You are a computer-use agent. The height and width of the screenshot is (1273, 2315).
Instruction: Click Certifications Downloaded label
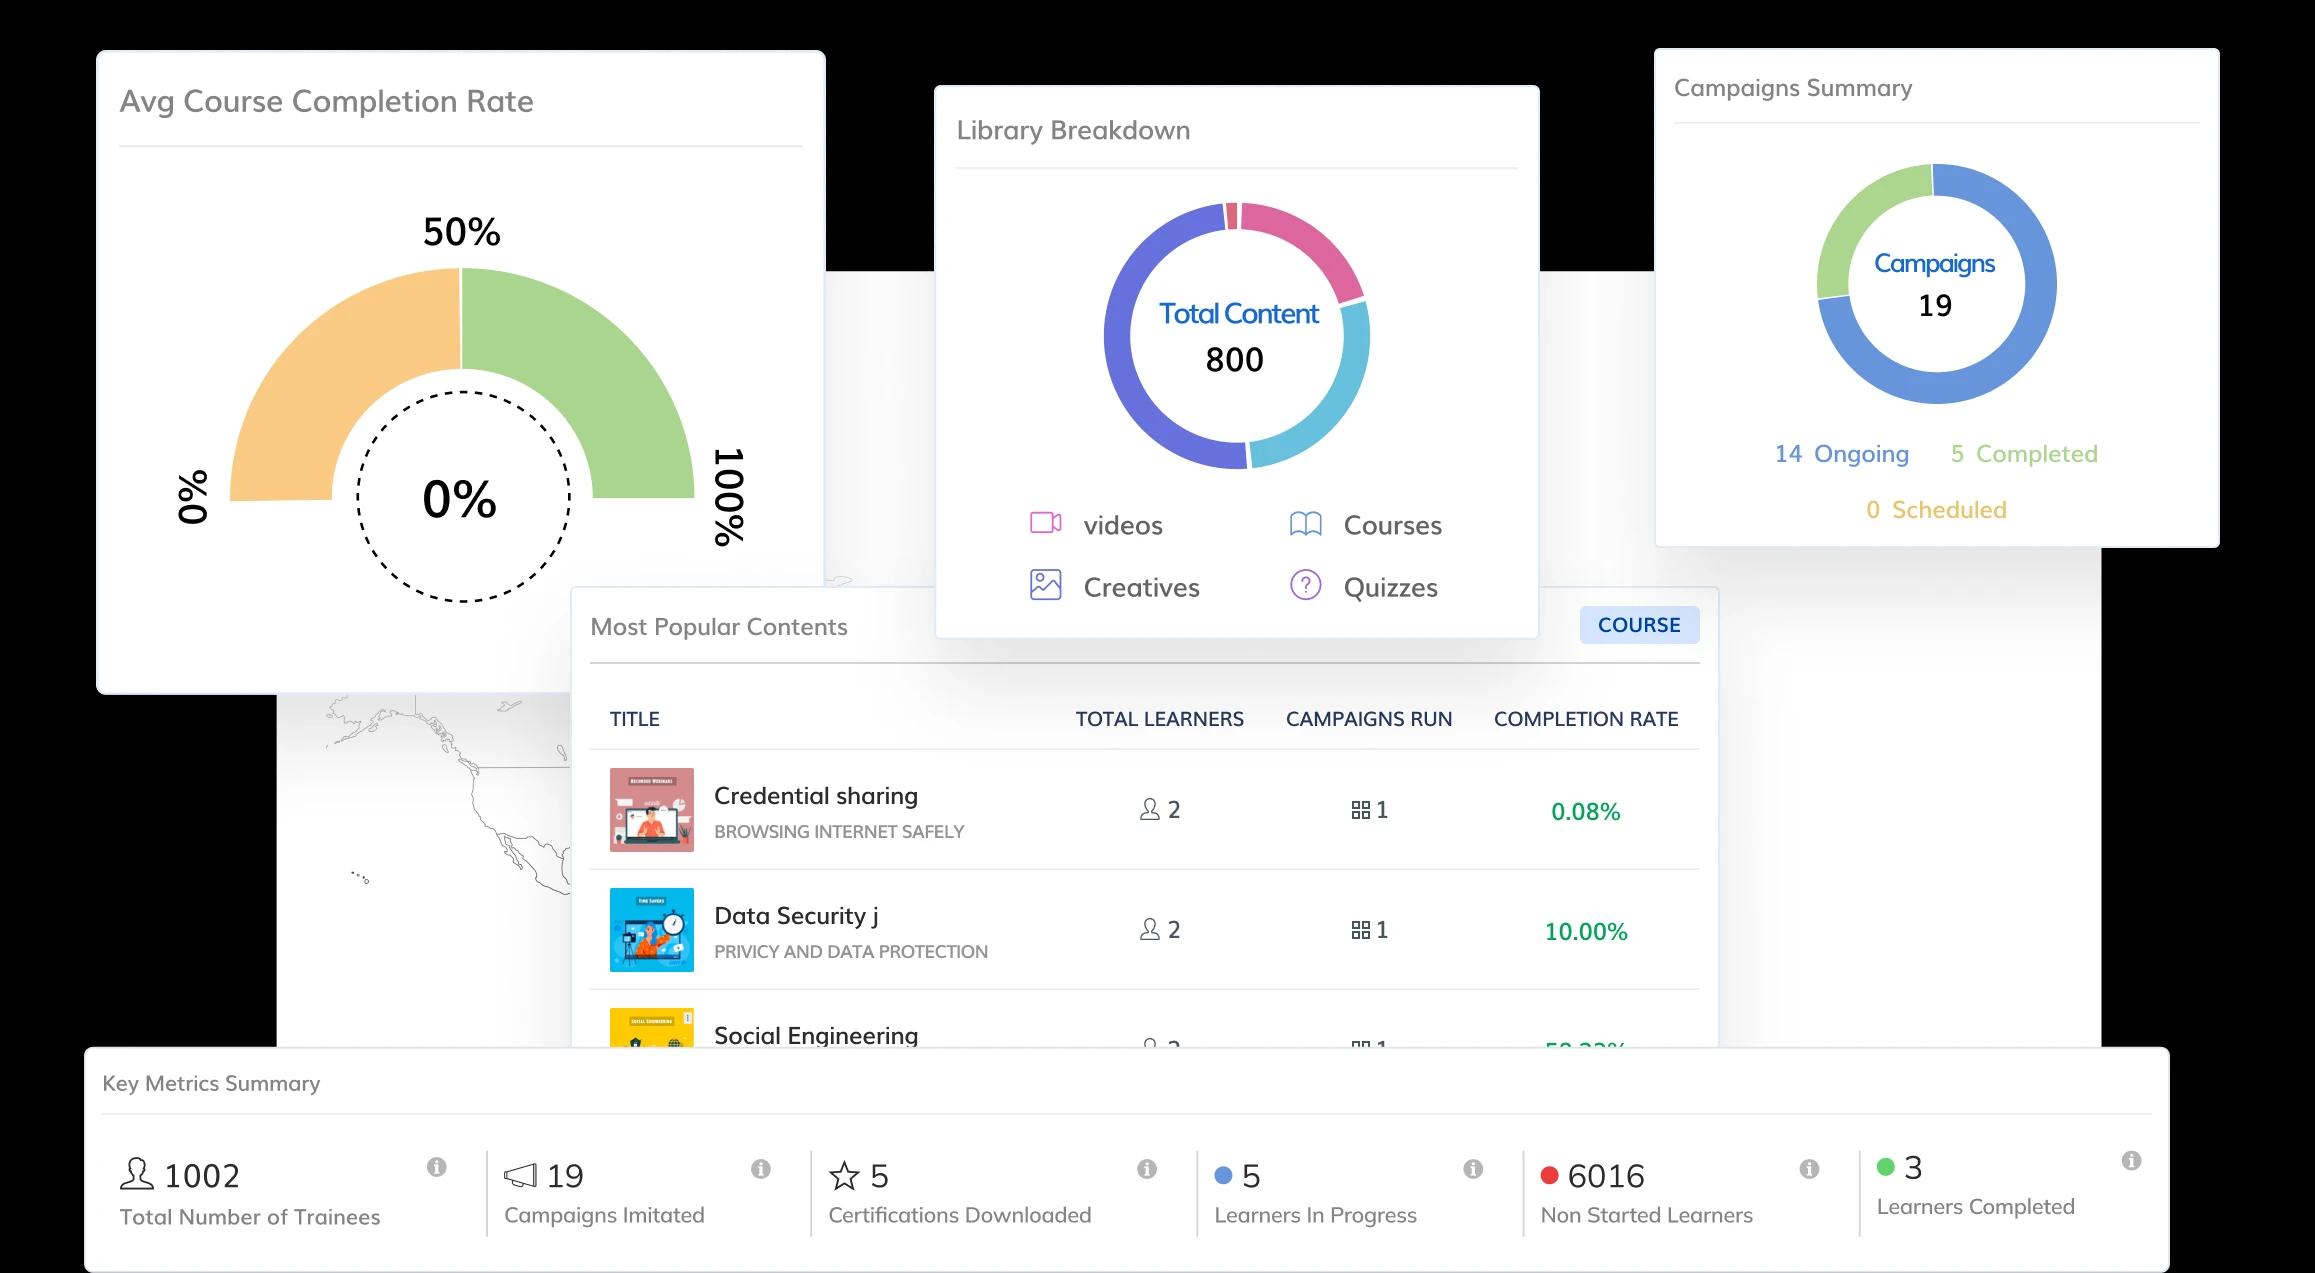(960, 1215)
